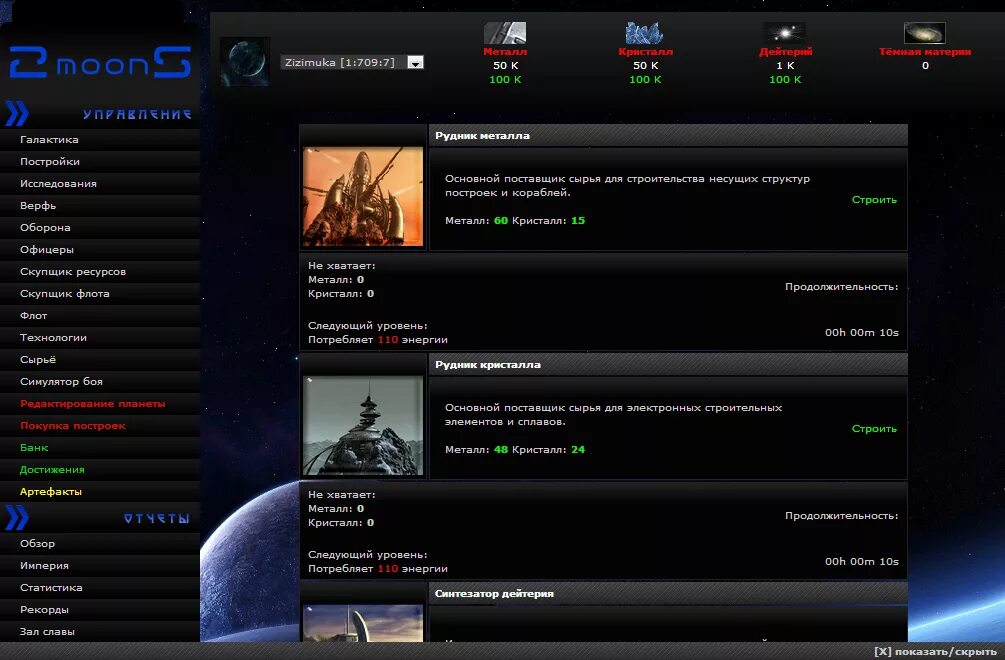
Task: Open Офицеры menu entry
Action: click(47, 249)
